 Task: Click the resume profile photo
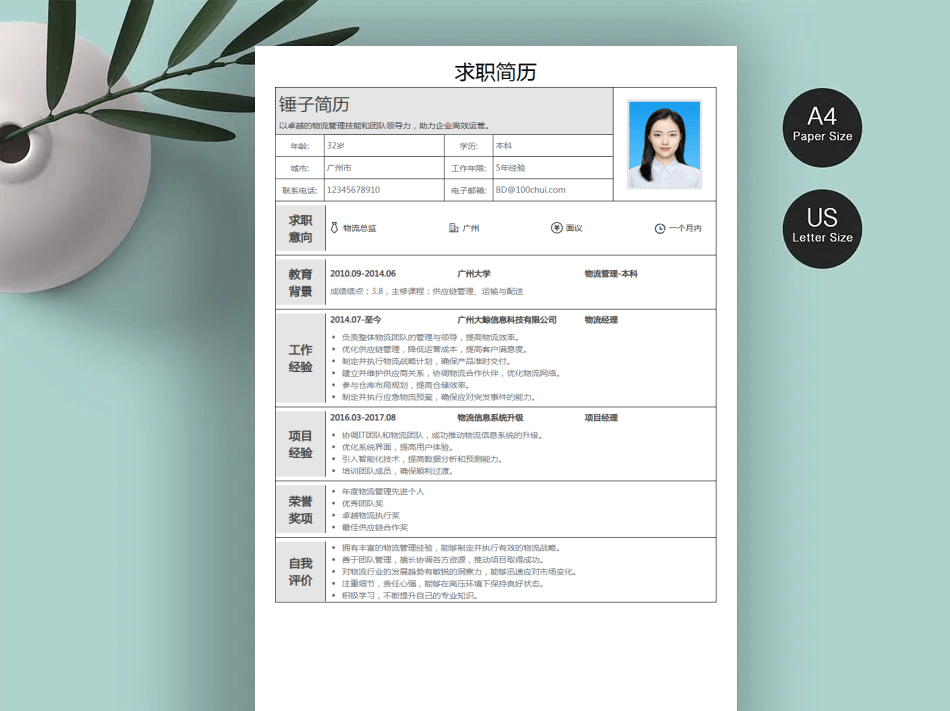tap(664, 144)
